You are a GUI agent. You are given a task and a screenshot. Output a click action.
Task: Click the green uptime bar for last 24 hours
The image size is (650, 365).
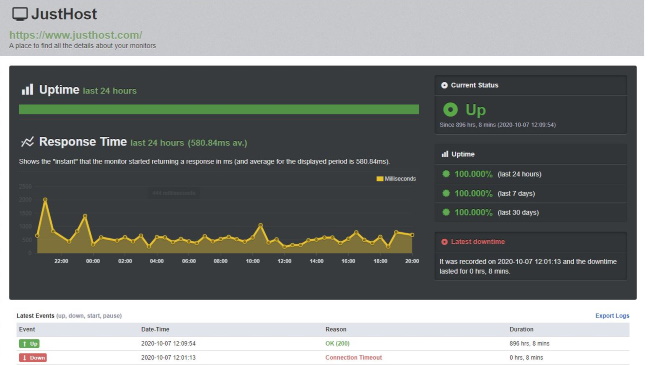coord(219,109)
